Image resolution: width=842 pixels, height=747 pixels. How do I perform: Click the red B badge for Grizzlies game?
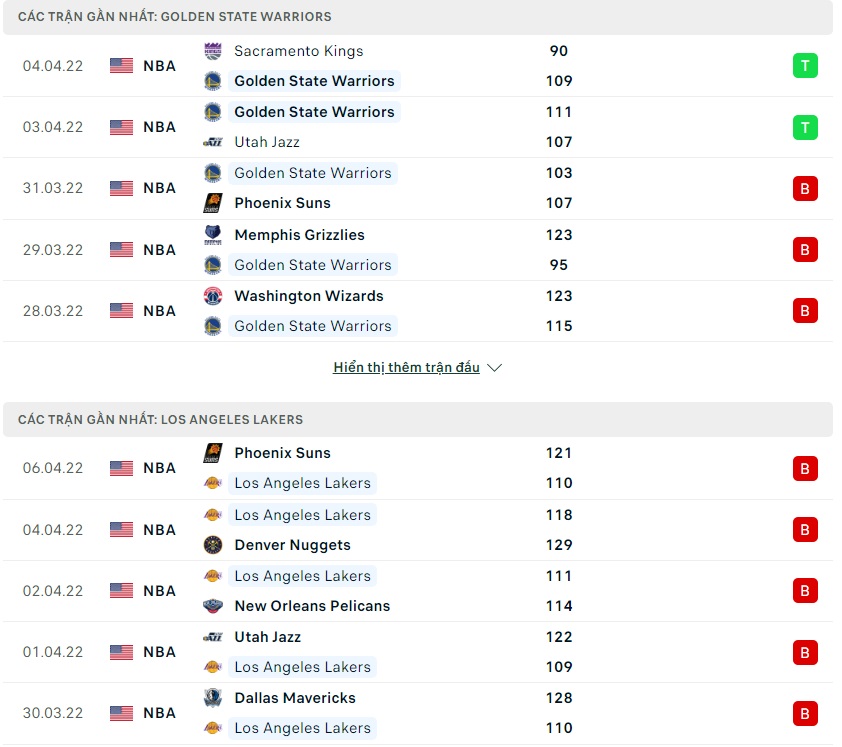805,249
